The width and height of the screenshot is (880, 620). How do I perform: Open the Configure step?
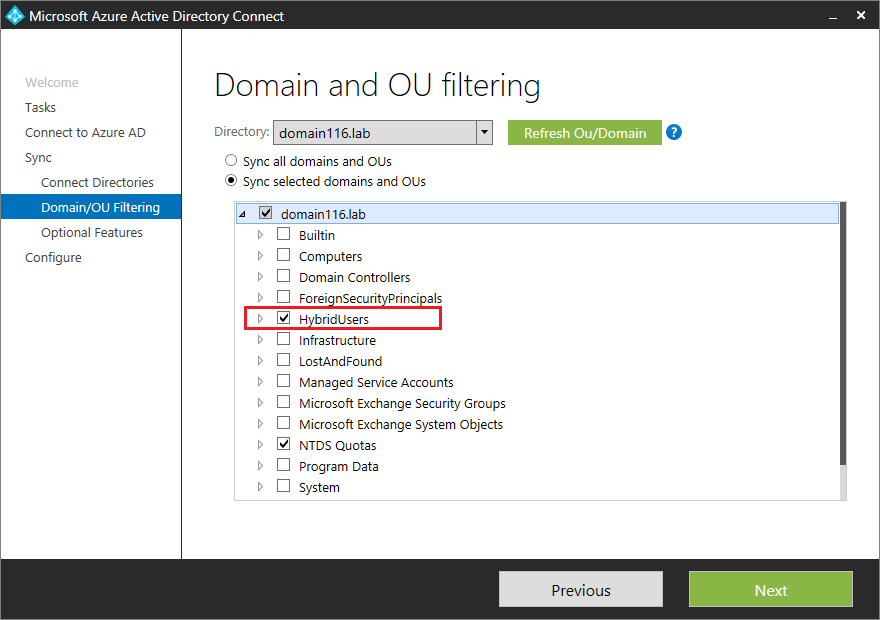click(53, 258)
